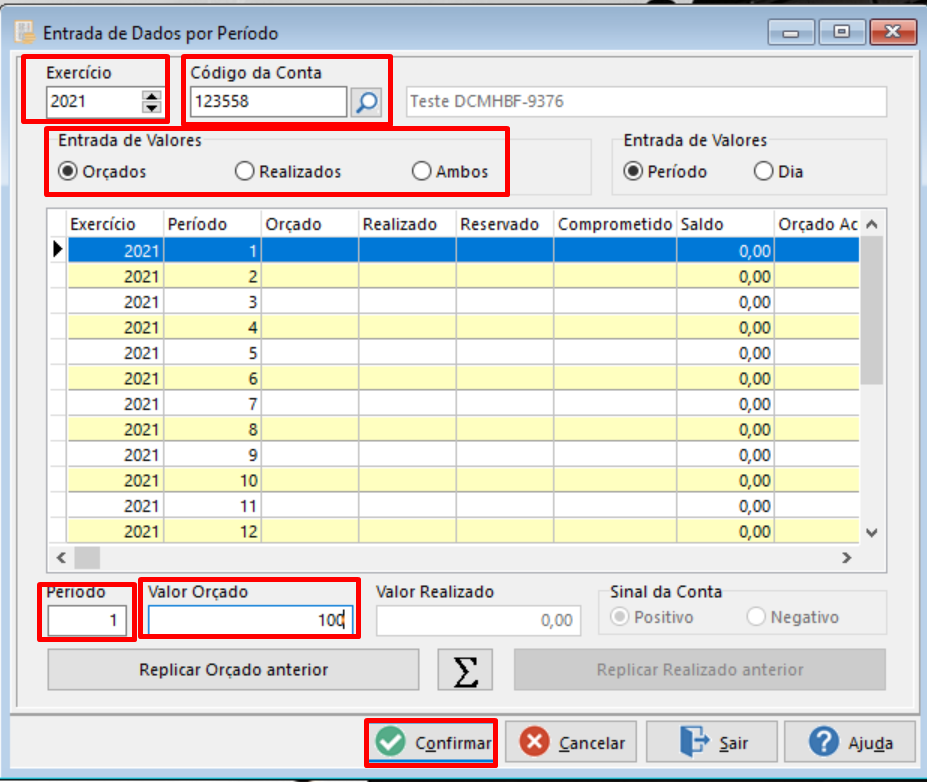This screenshot has height=782, width=927.
Task: Click the magnifier search icon beside Código da Conta
Action: pos(366,102)
